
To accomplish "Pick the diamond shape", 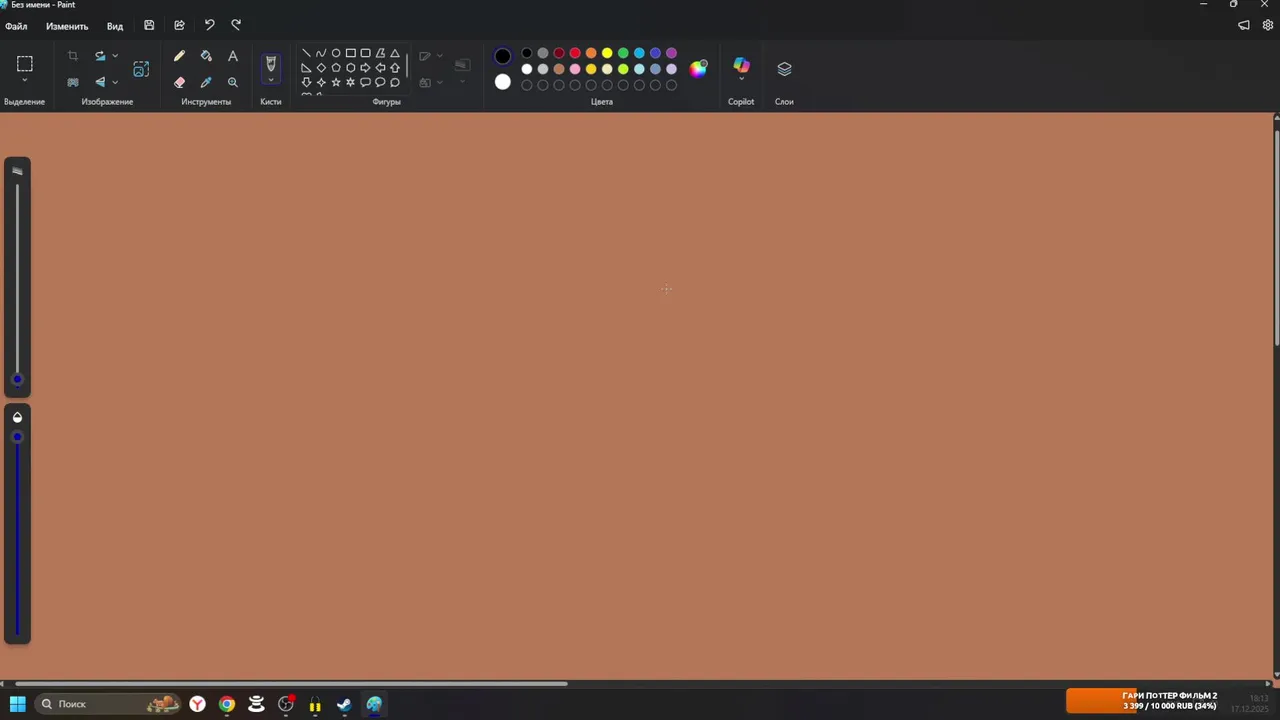I will (x=321, y=68).
